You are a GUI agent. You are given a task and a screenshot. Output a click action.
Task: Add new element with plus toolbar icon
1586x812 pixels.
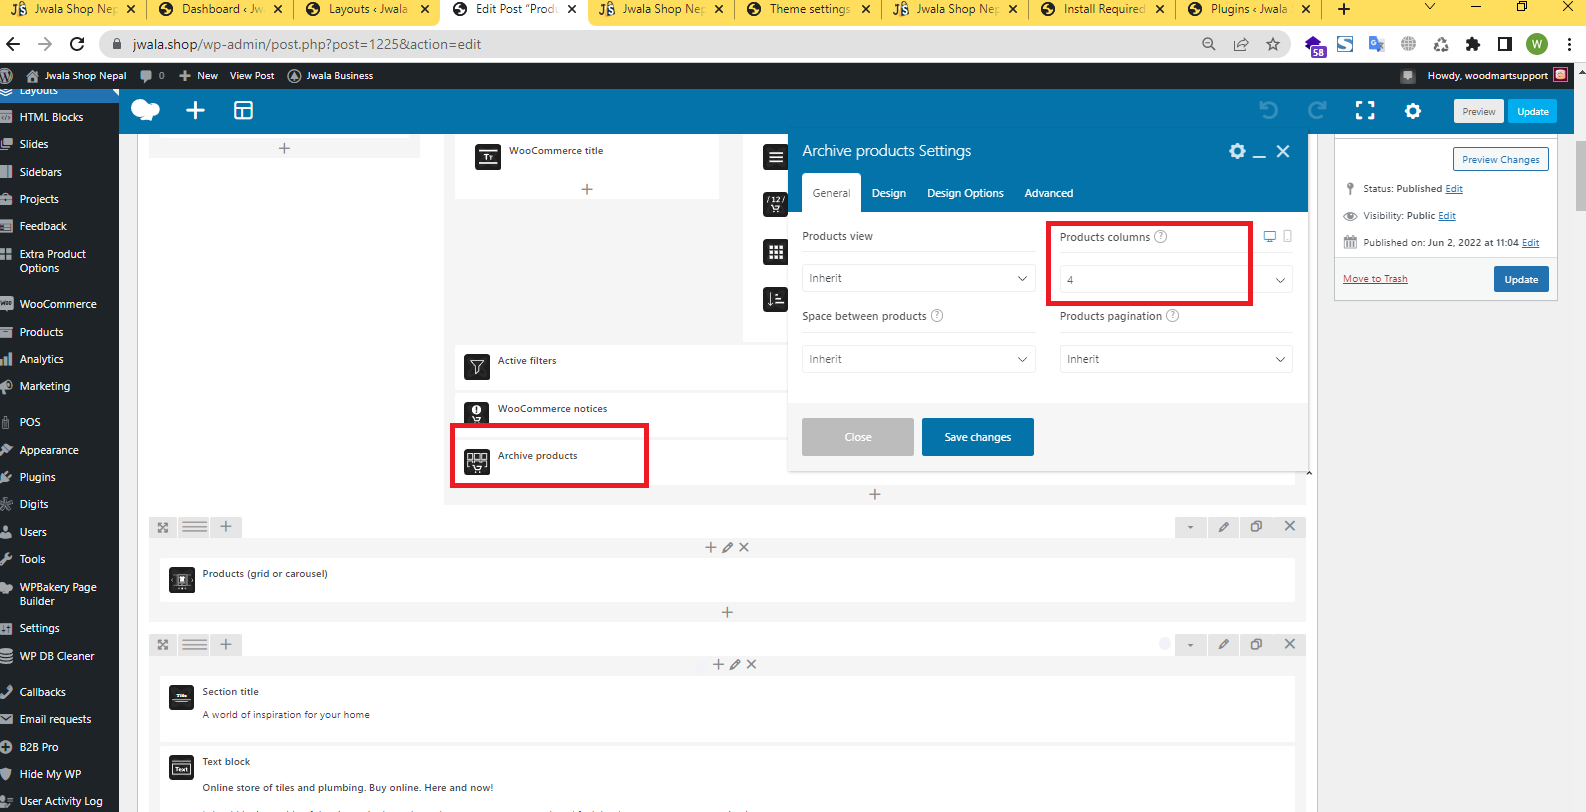(x=196, y=110)
